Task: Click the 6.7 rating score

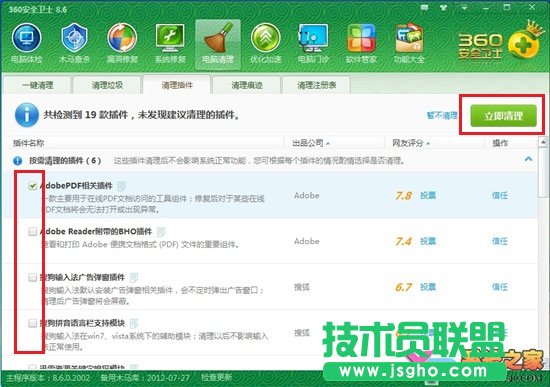Action: coord(403,287)
